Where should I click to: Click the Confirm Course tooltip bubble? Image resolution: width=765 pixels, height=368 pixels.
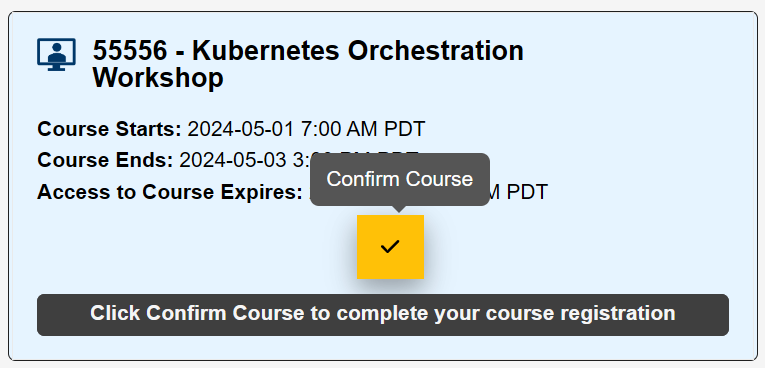pyautogui.click(x=400, y=179)
